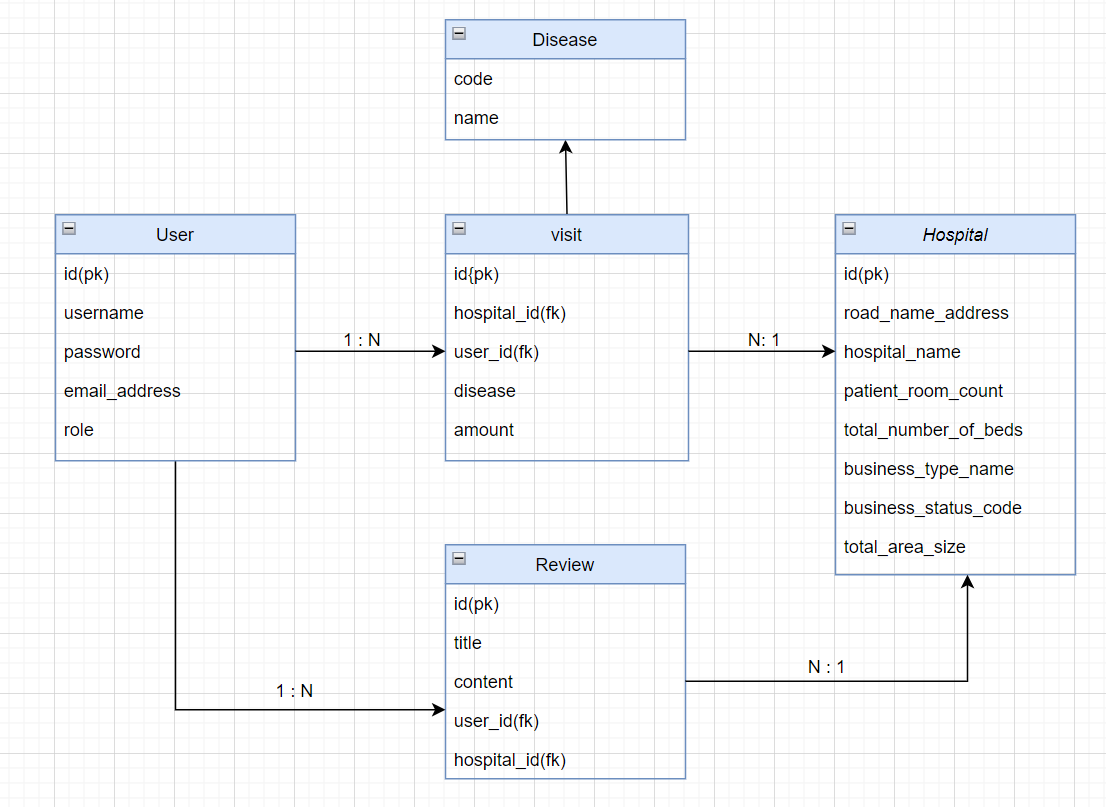Collapse the Review entity minus icon
The height and width of the screenshot is (807, 1106).
(x=459, y=558)
